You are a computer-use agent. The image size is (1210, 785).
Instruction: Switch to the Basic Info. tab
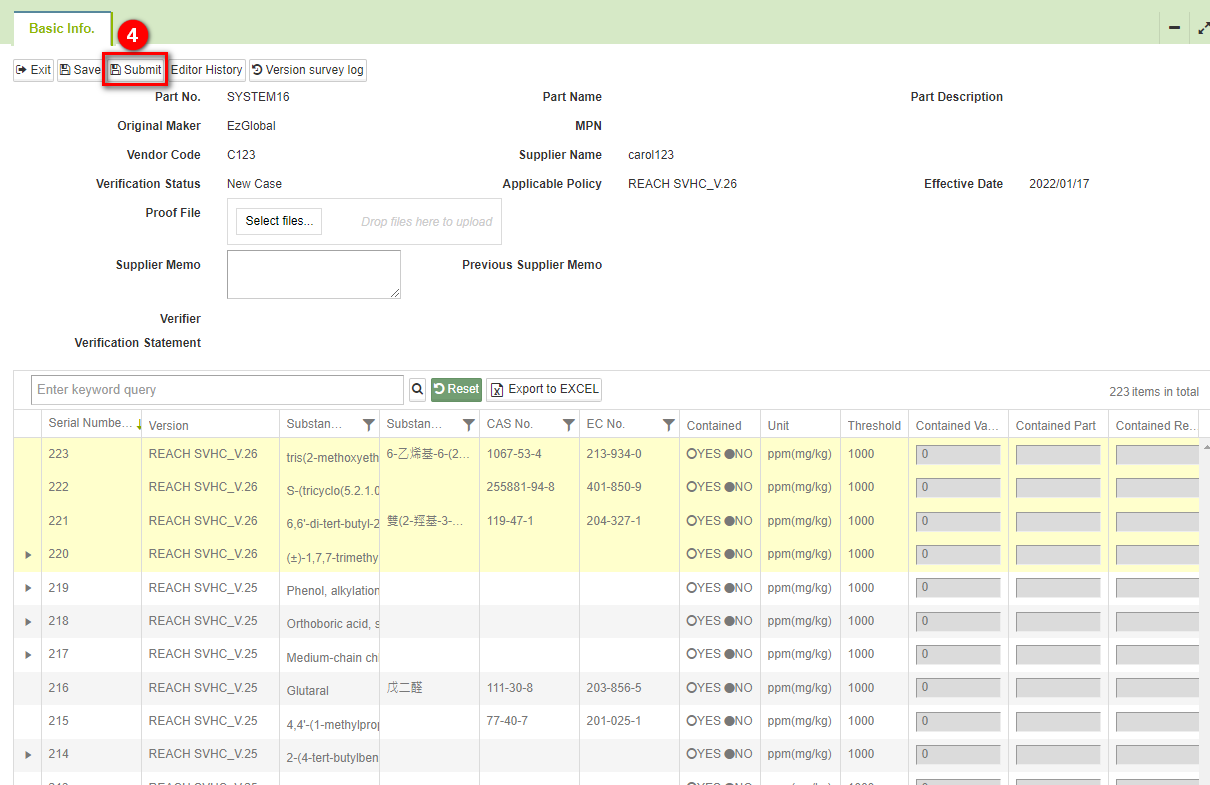62,28
